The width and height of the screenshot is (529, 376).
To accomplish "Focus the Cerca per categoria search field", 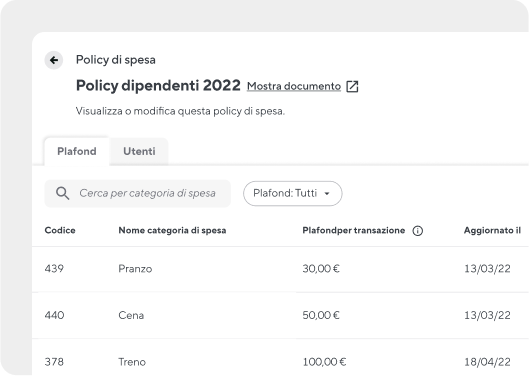I will click(138, 193).
